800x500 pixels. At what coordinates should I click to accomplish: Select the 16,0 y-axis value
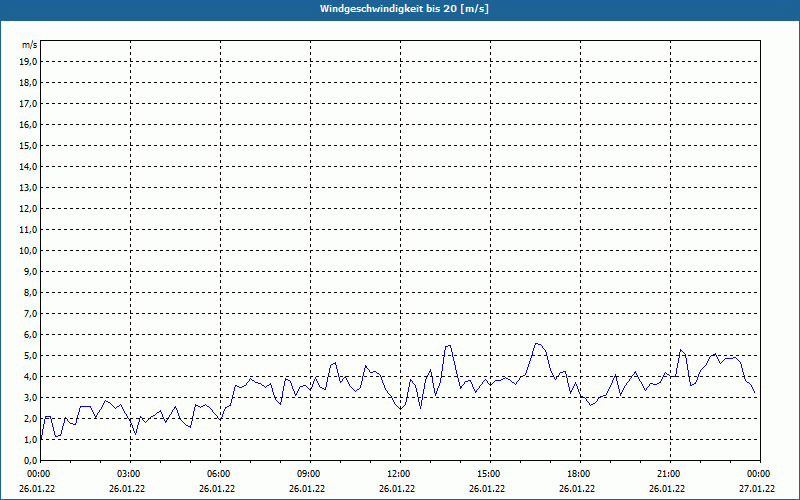click(x=28, y=124)
